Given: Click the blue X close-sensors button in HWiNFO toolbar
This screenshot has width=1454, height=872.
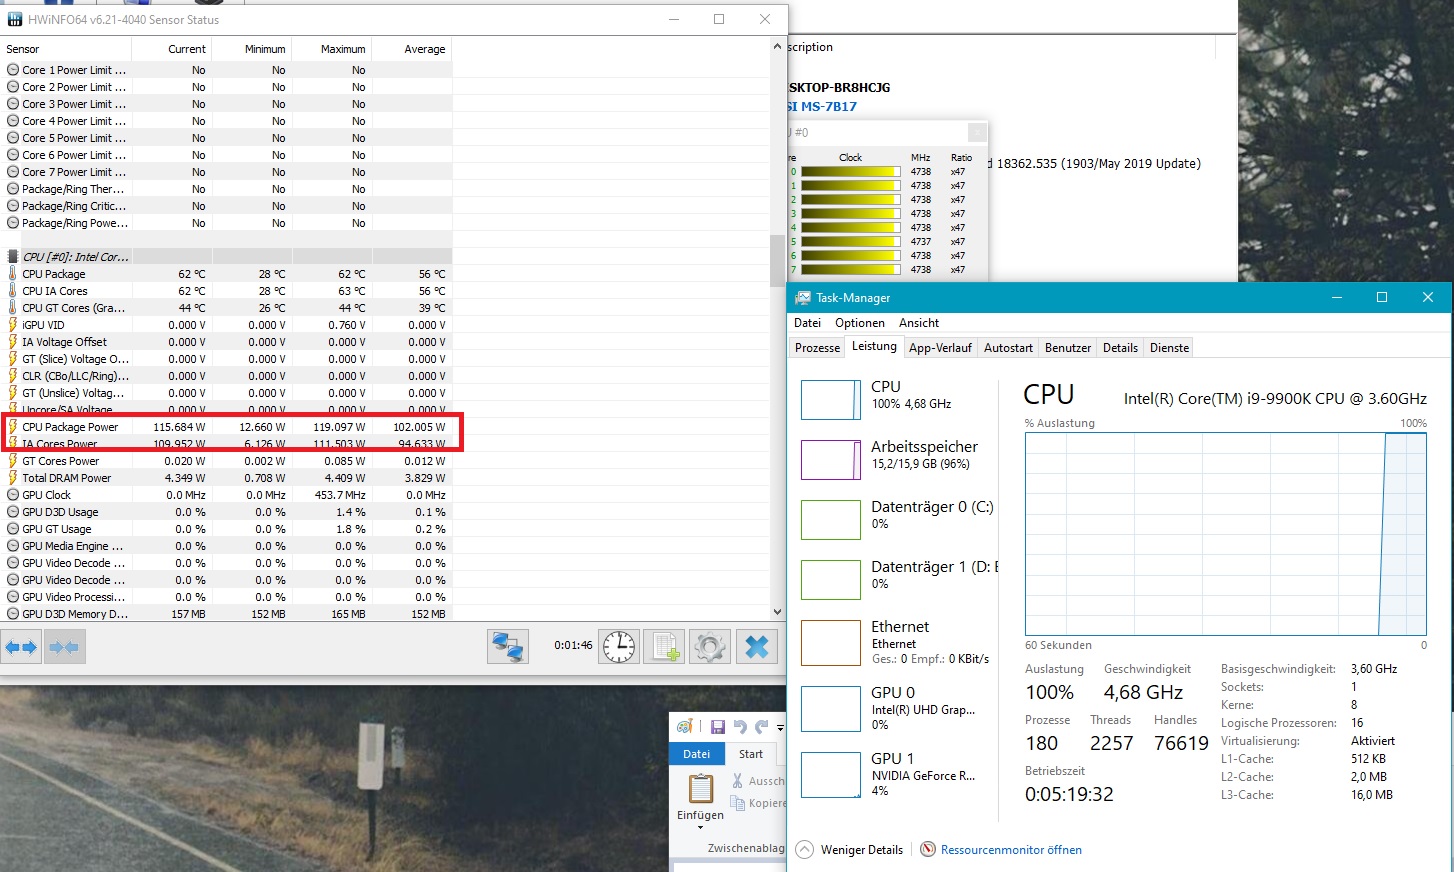Looking at the screenshot, I should tap(757, 647).
